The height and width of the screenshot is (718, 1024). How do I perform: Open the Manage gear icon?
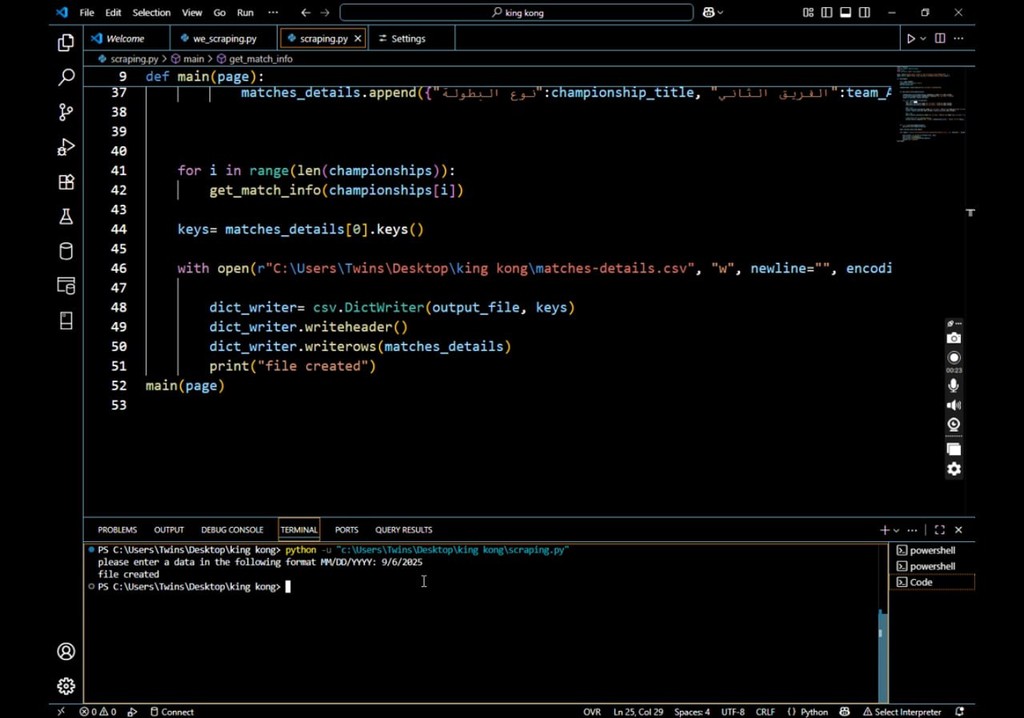pos(66,686)
